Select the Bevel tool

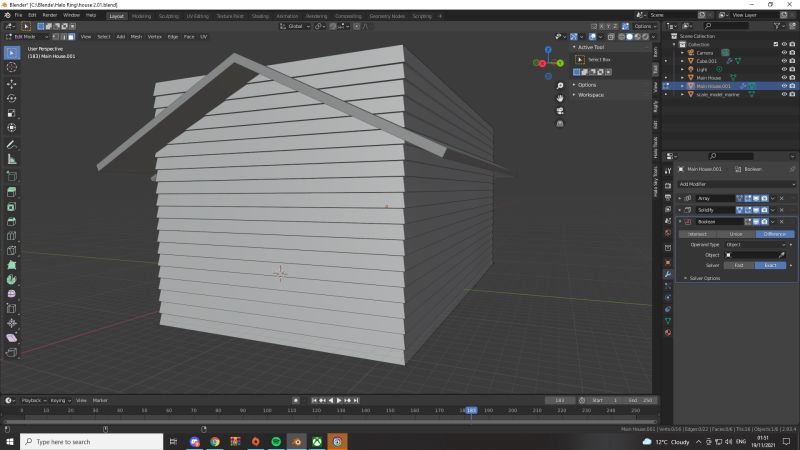click(12, 221)
